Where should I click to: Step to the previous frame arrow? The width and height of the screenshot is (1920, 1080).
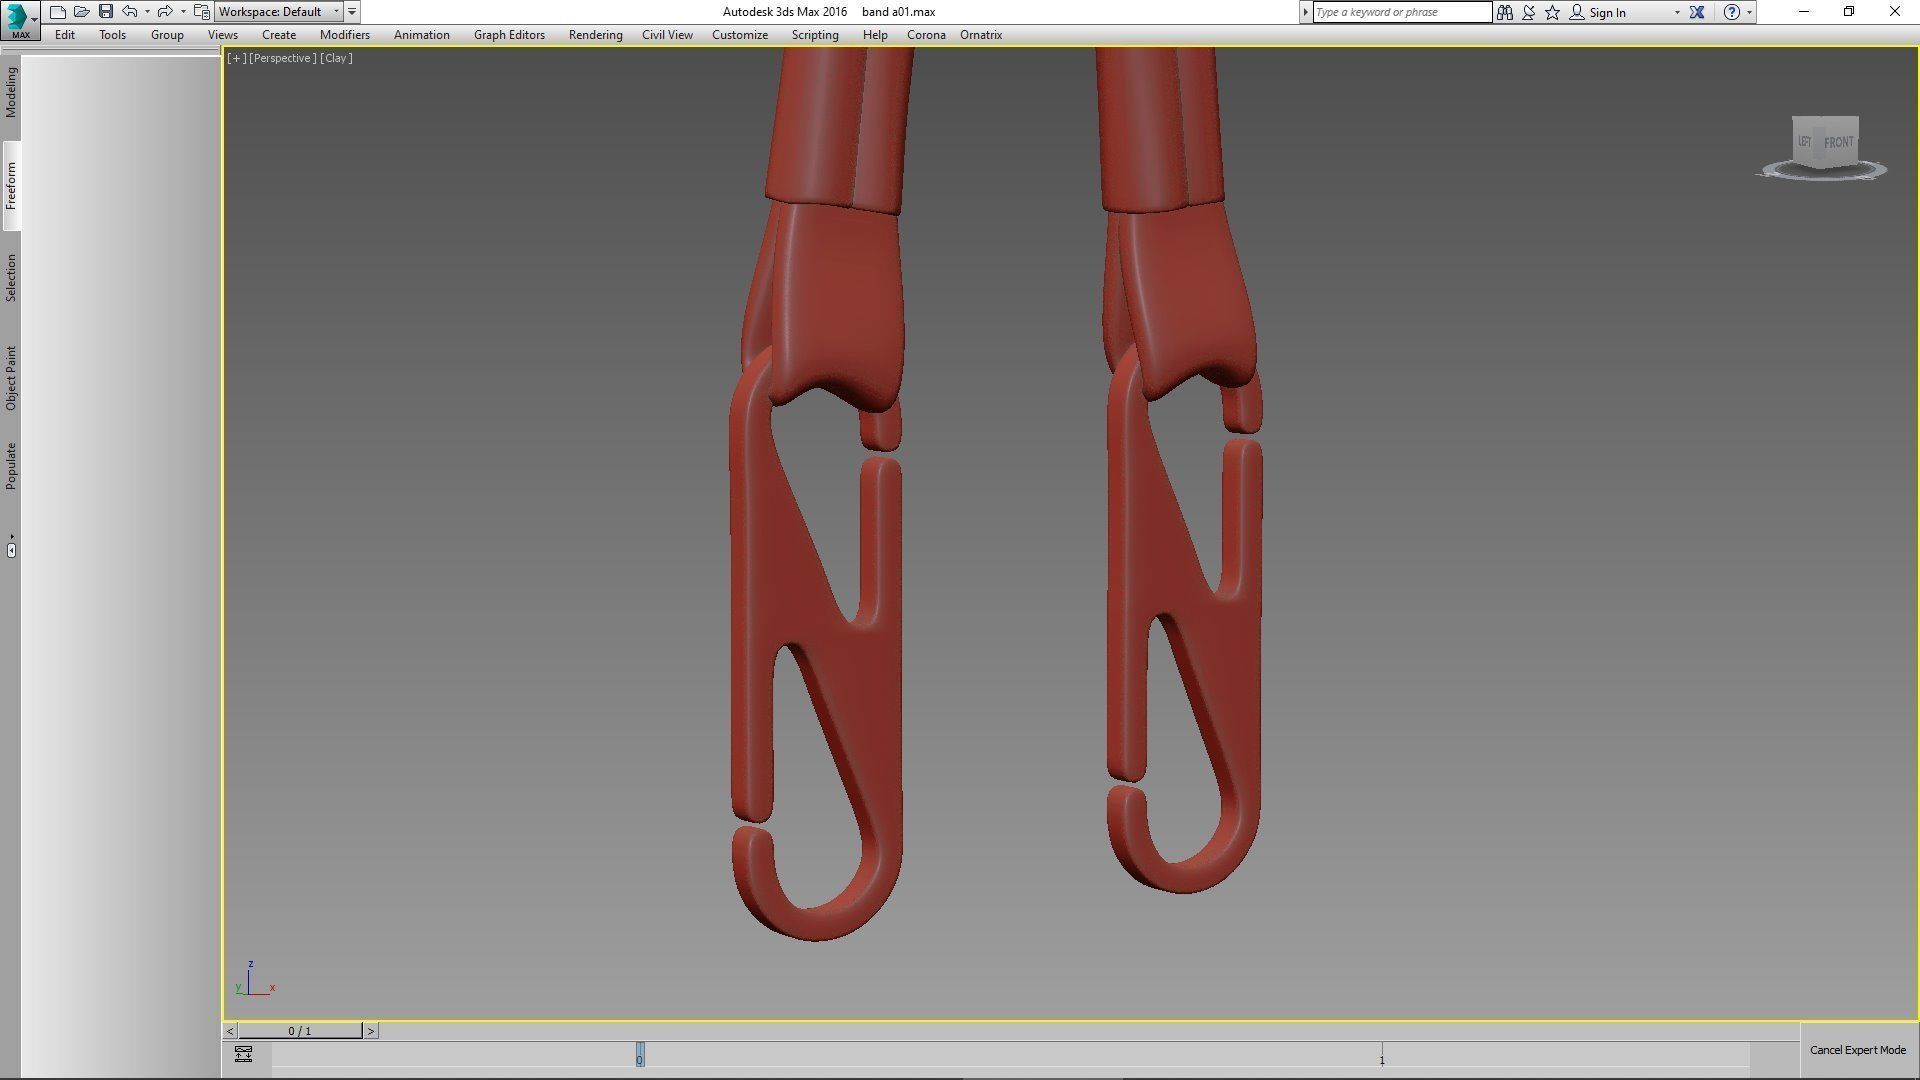(x=230, y=1031)
